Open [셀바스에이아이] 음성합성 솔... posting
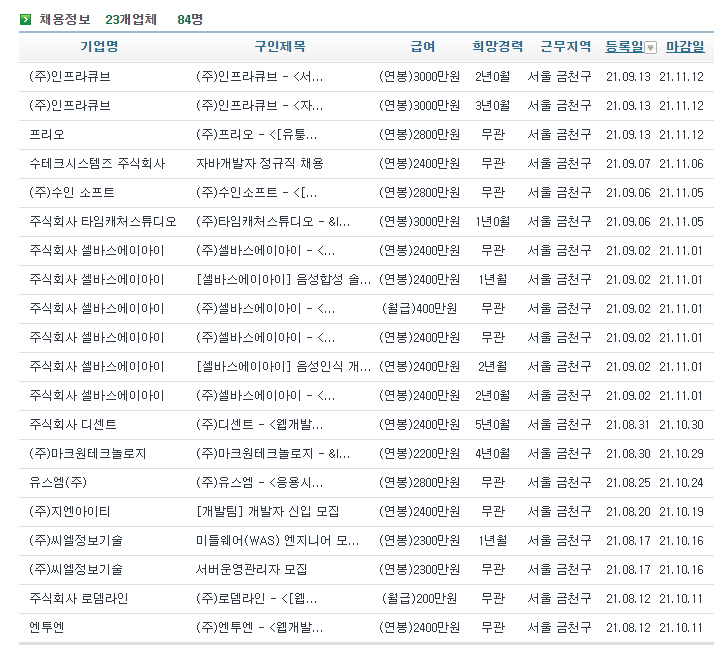Image resolution: width=717 pixels, height=649 pixels. 284,279
